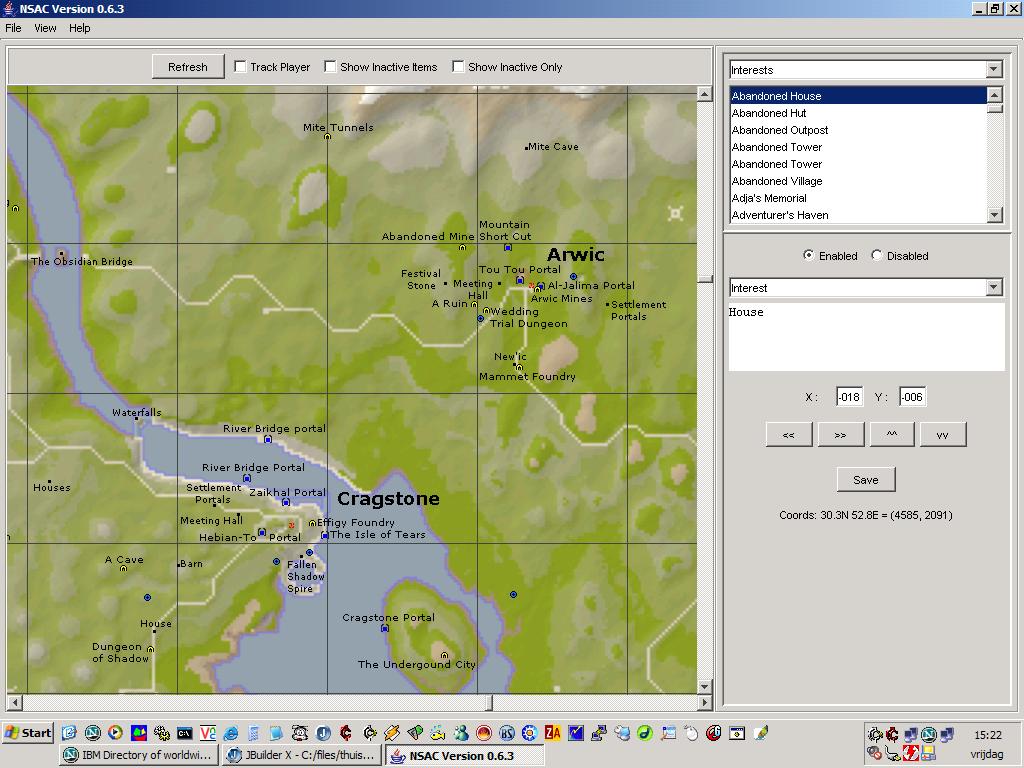The height and width of the screenshot is (768, 1024).
Task: Launch Internet Explorer from the quick launch bar
Action: click(230, 733)
